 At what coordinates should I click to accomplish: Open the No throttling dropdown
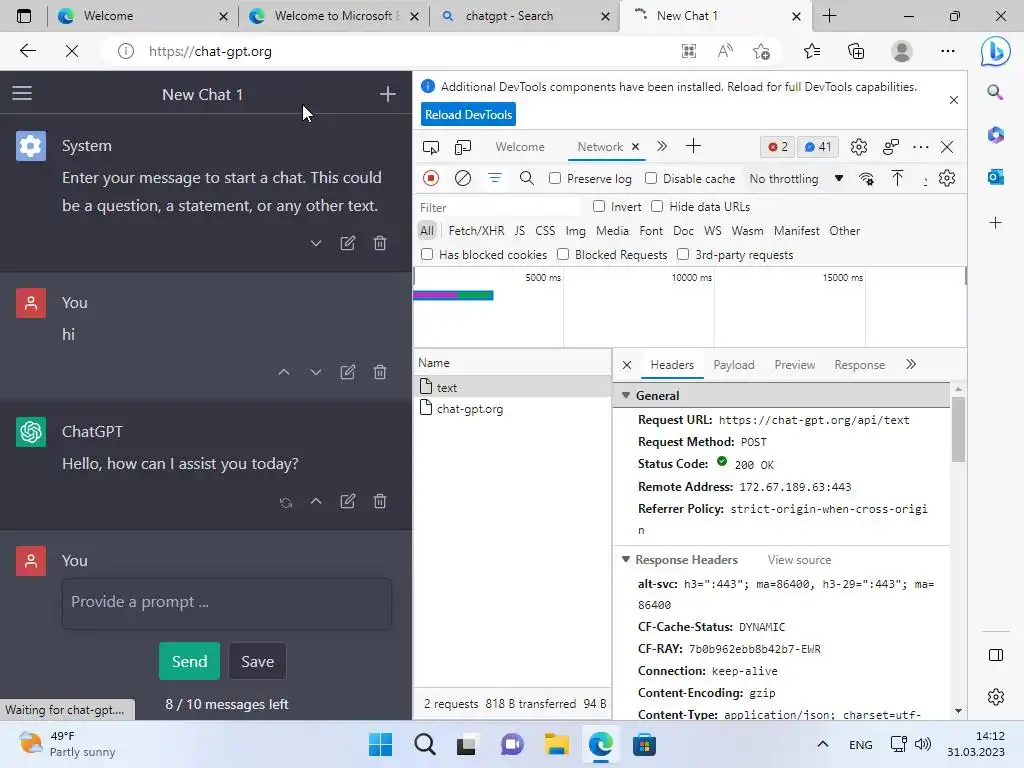click(x=796, y=179)
